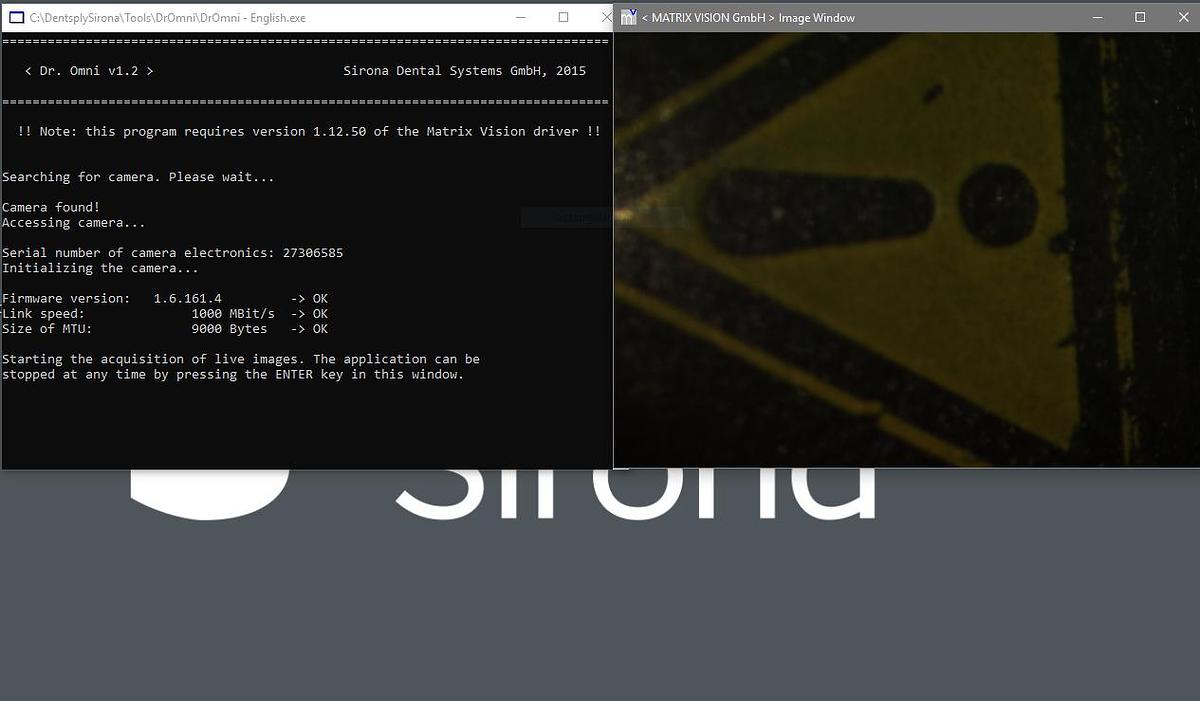The image size is (1200, 701).
Task: Maximize the Dr. Omni console window
Action: coord(563,17)
